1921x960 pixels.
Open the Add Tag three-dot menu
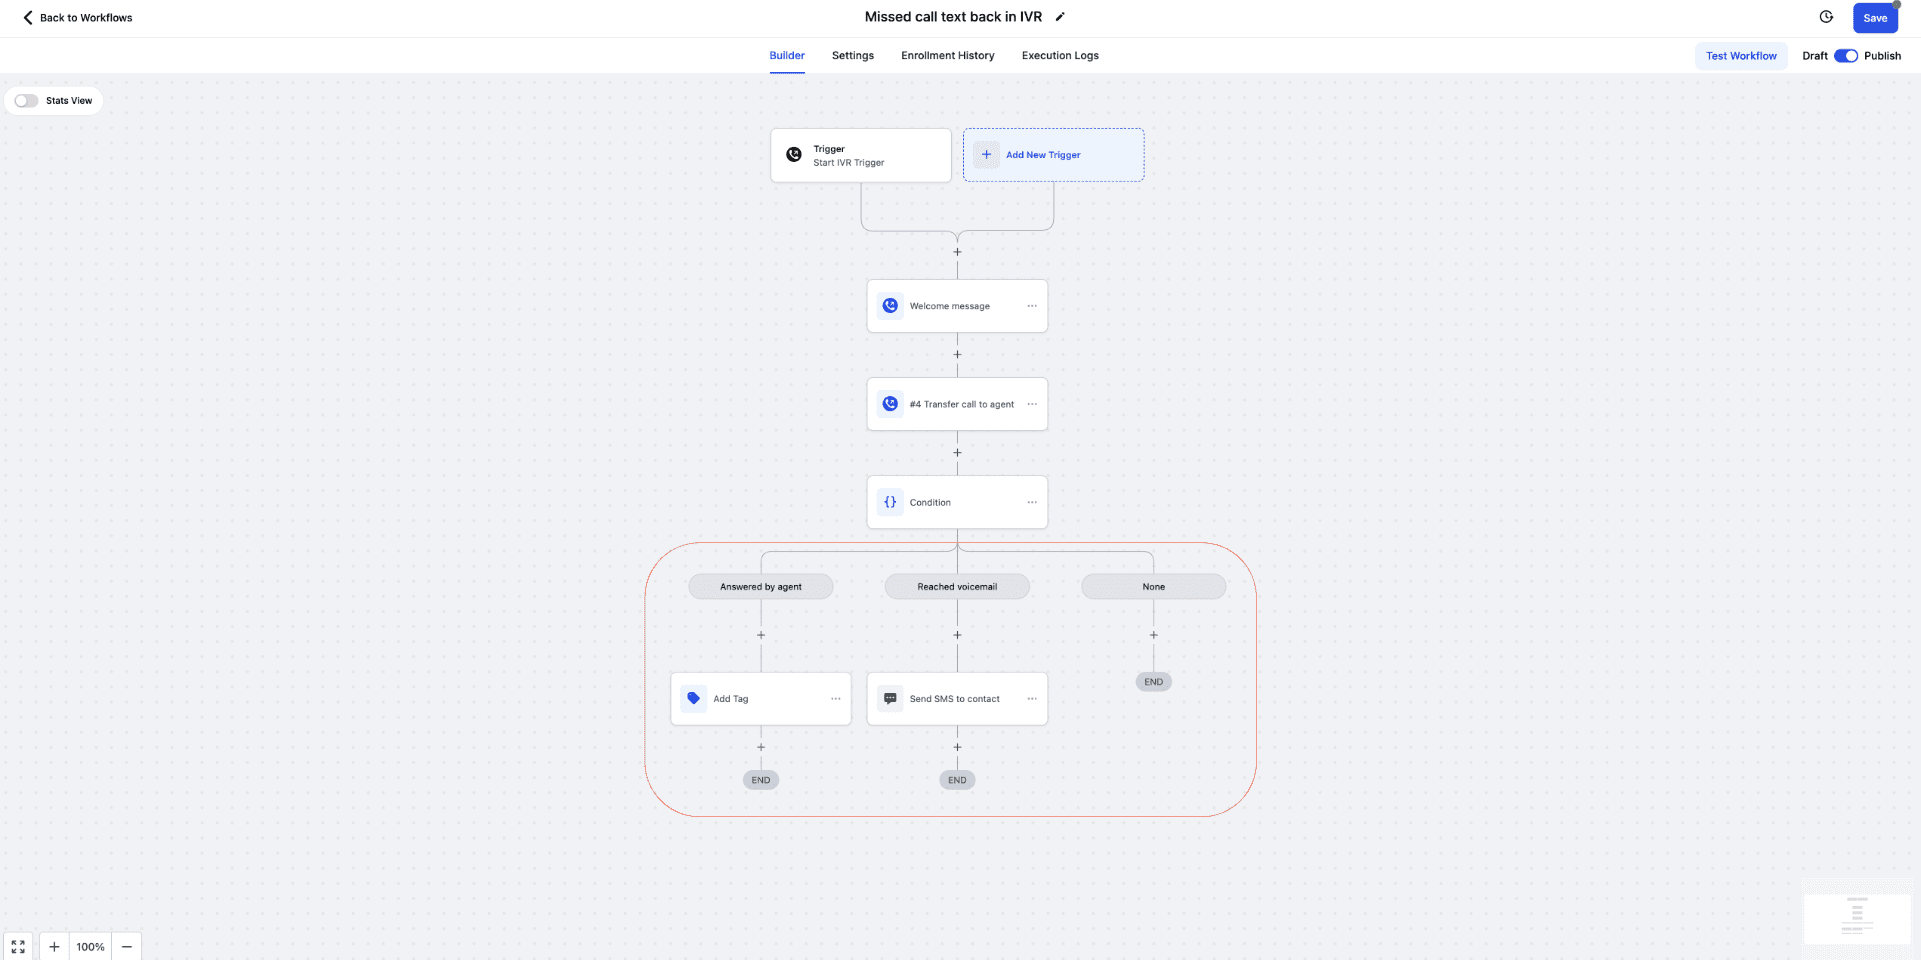tap(836, 698)
